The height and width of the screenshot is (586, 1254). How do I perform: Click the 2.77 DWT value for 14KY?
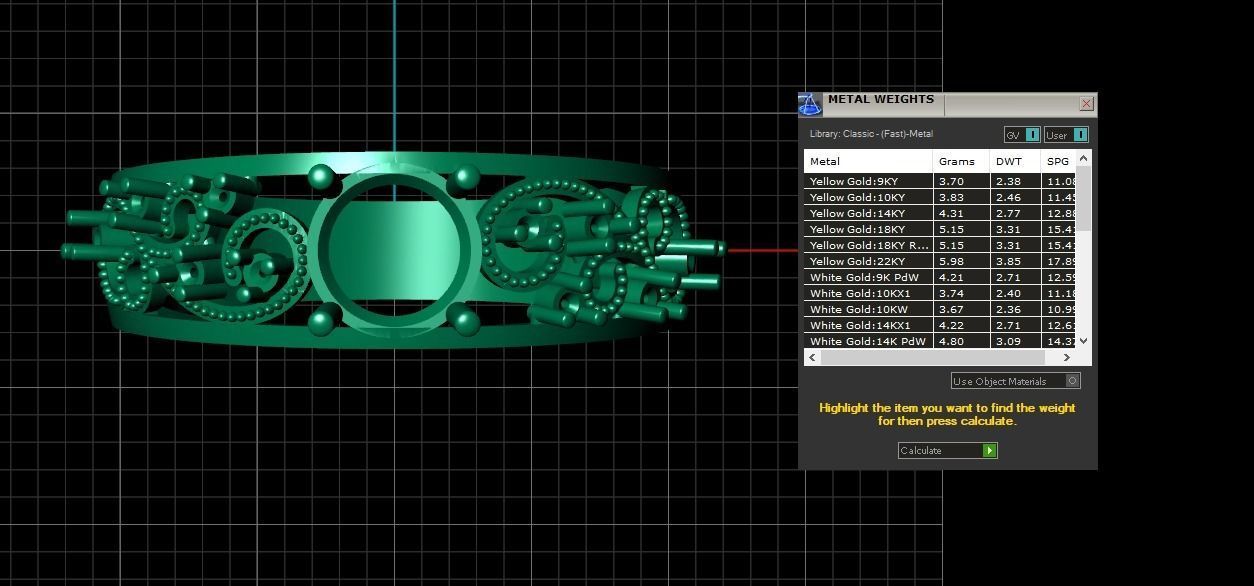[x=1008, y=213]
